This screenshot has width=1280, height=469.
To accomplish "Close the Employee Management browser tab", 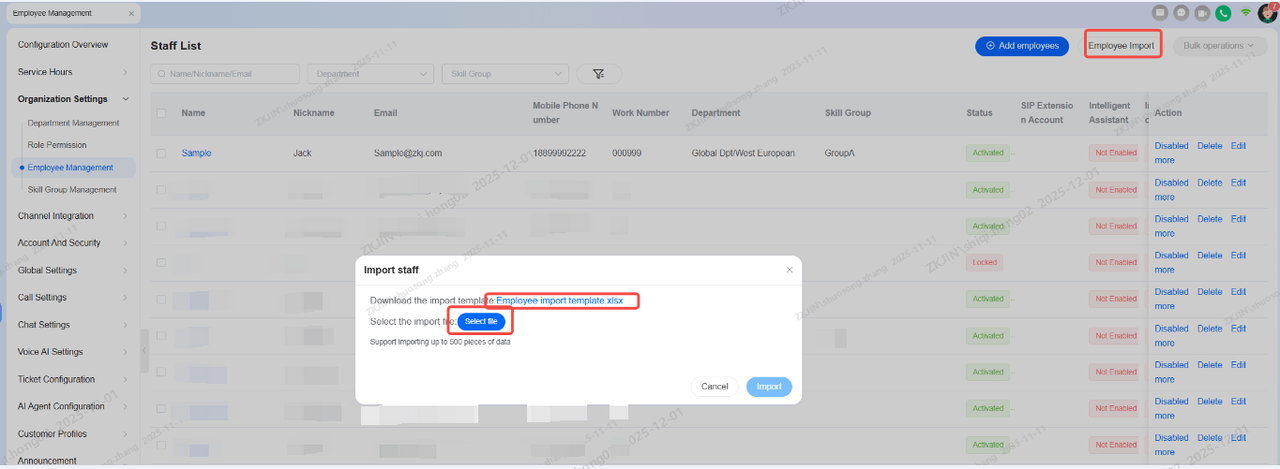I will click(132, 14).
